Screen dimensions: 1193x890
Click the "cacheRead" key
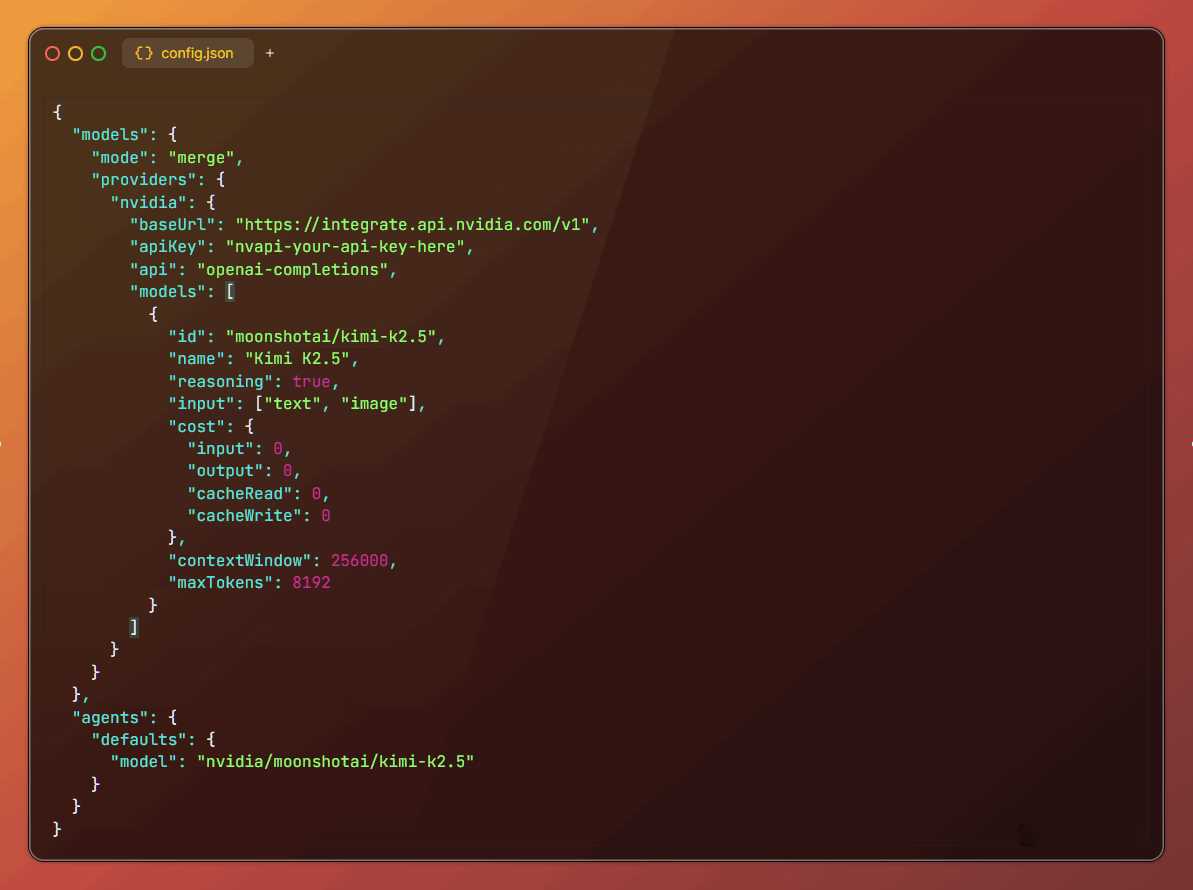click(x=240, y=493)
